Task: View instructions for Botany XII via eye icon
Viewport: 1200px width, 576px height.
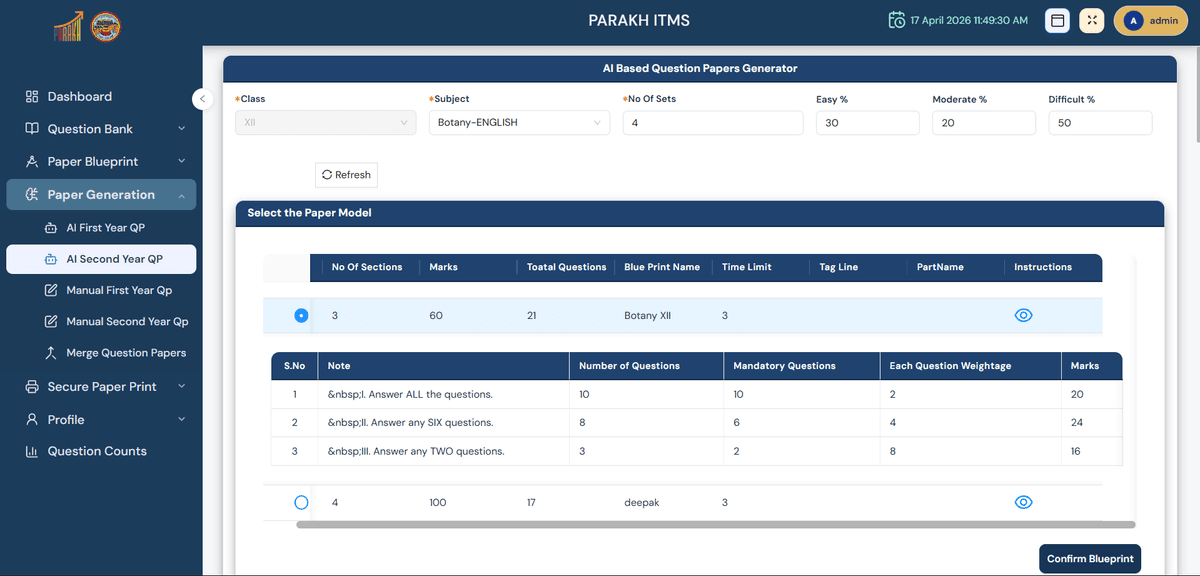Action: coord(1023,315)
